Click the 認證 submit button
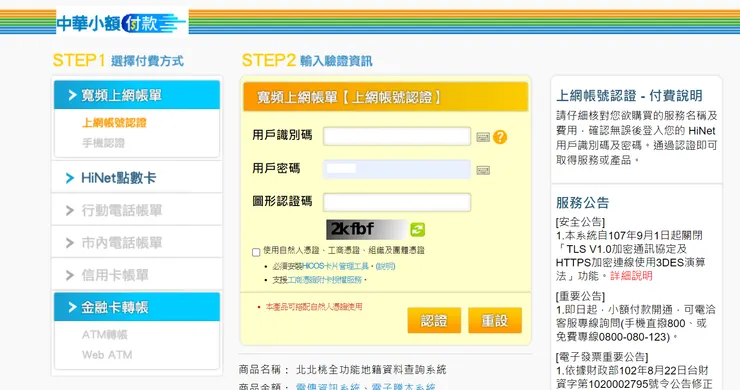Image resolution: width=740 pixels, height=390 pixels. coord(434,321)
